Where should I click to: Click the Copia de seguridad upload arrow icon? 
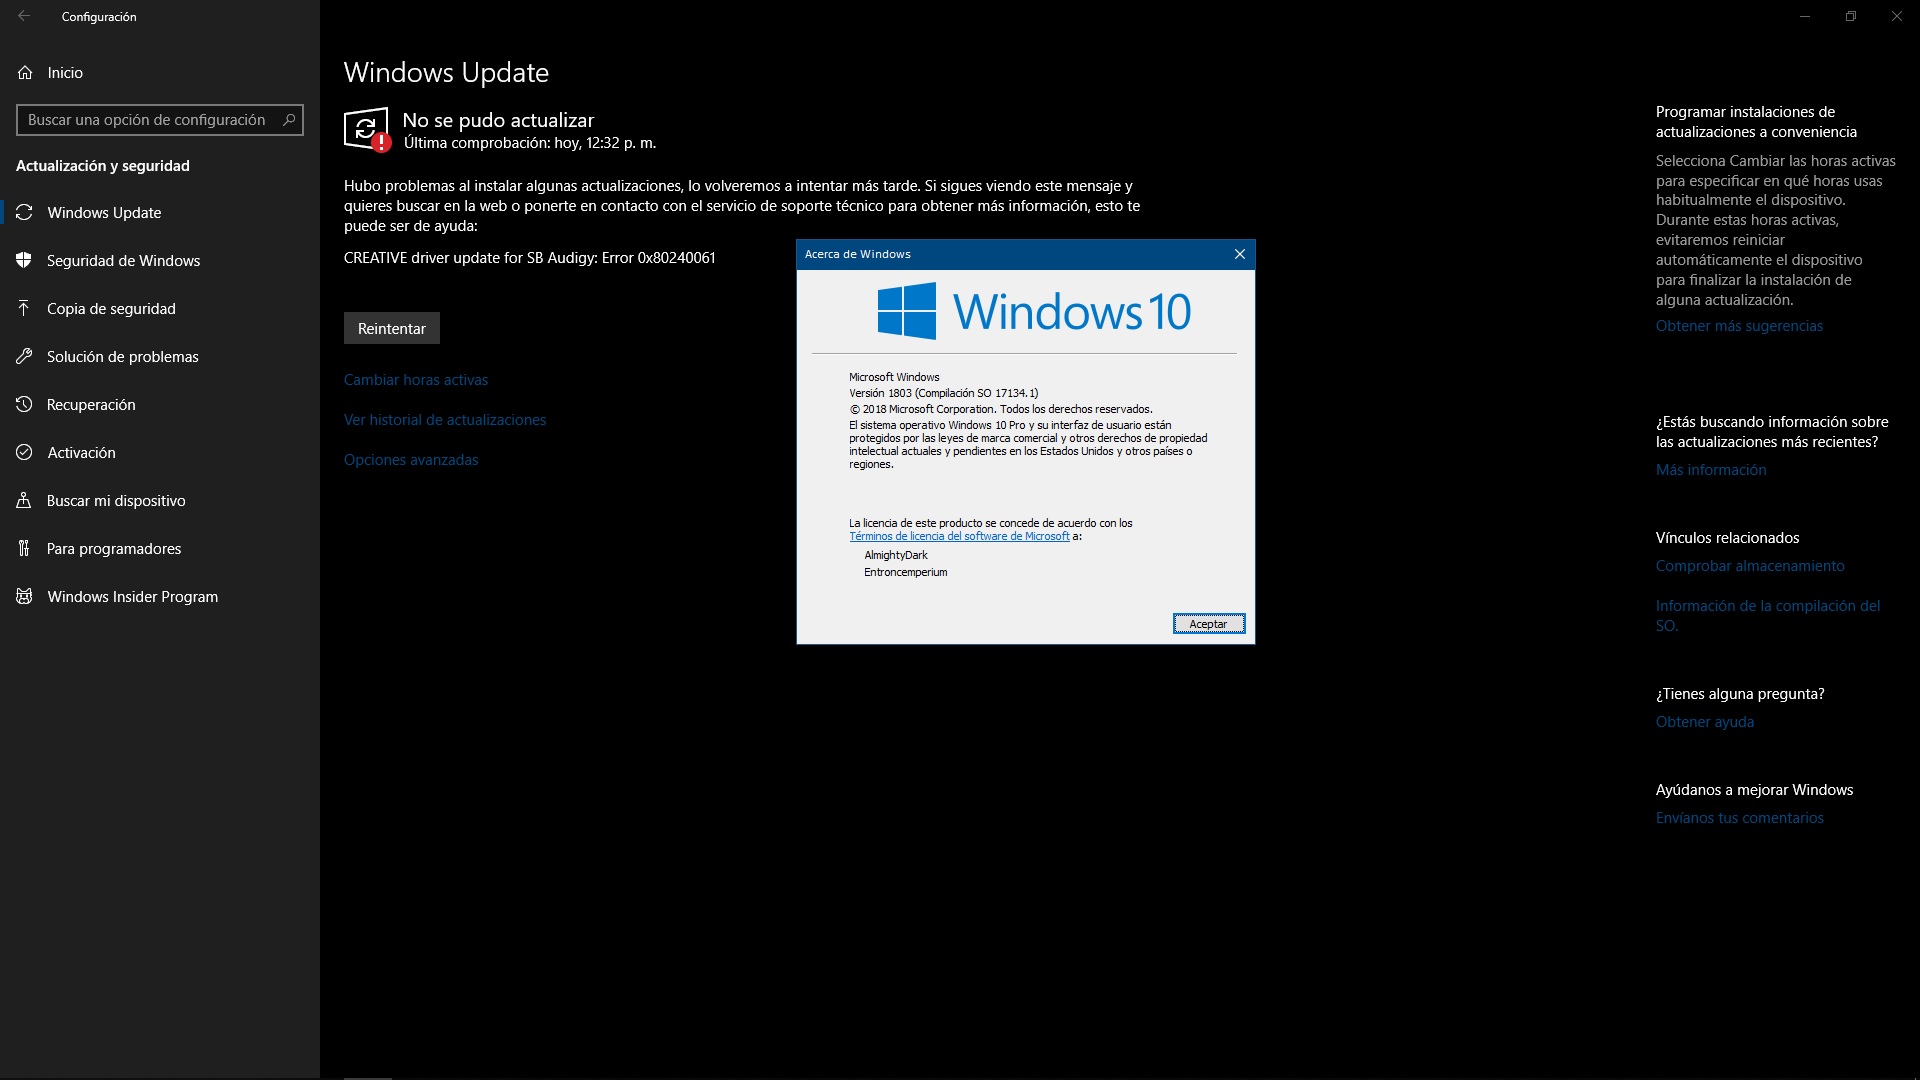[24, 308]
